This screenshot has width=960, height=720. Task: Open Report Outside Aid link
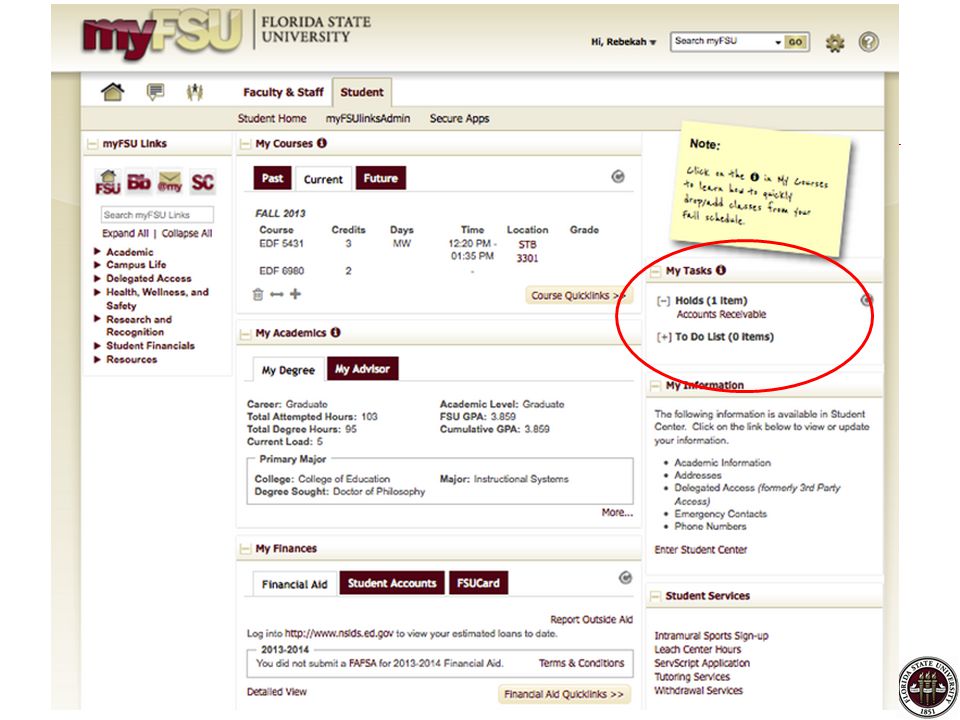(591, 620)
